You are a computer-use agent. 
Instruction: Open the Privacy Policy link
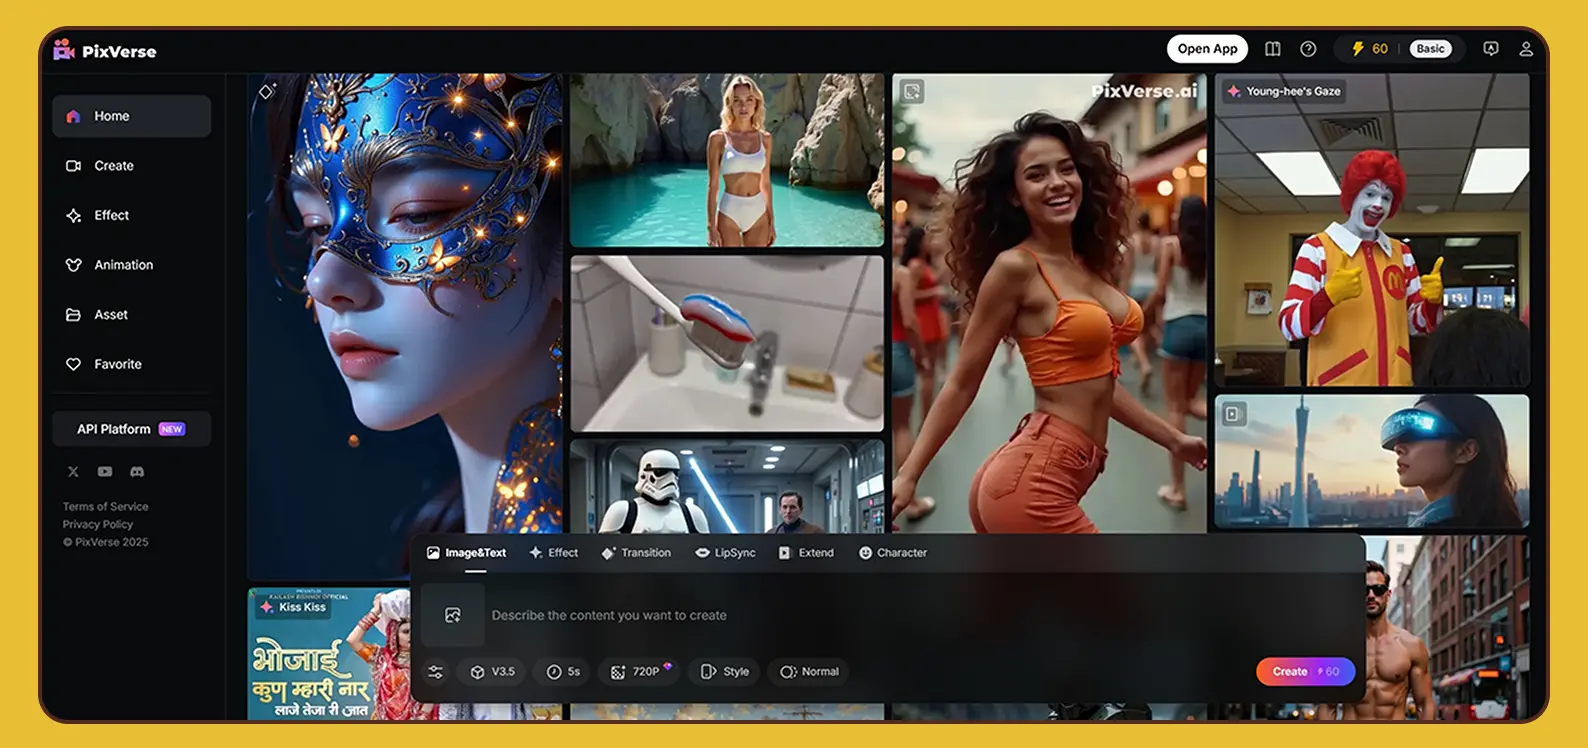coord(97,524)
